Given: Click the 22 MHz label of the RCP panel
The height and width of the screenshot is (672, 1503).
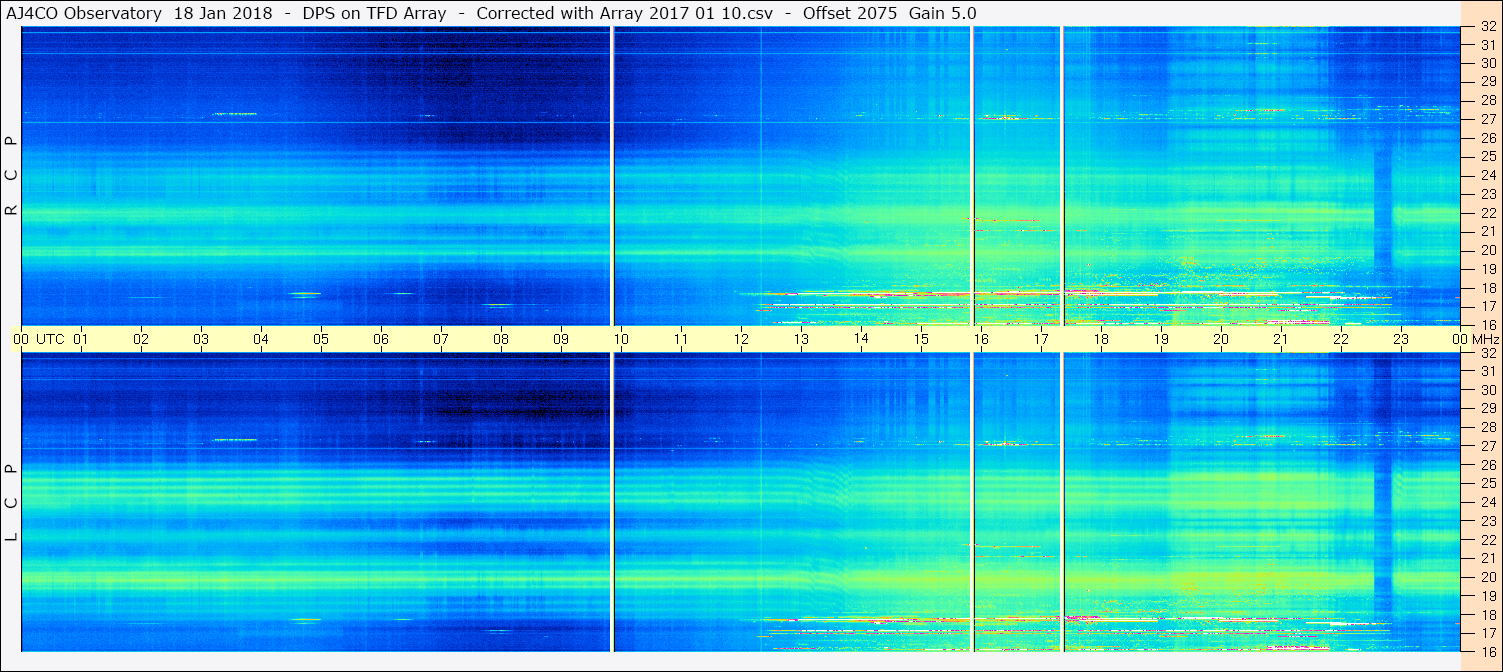Looking at the screenshot, I should (x=1487, y=213).
